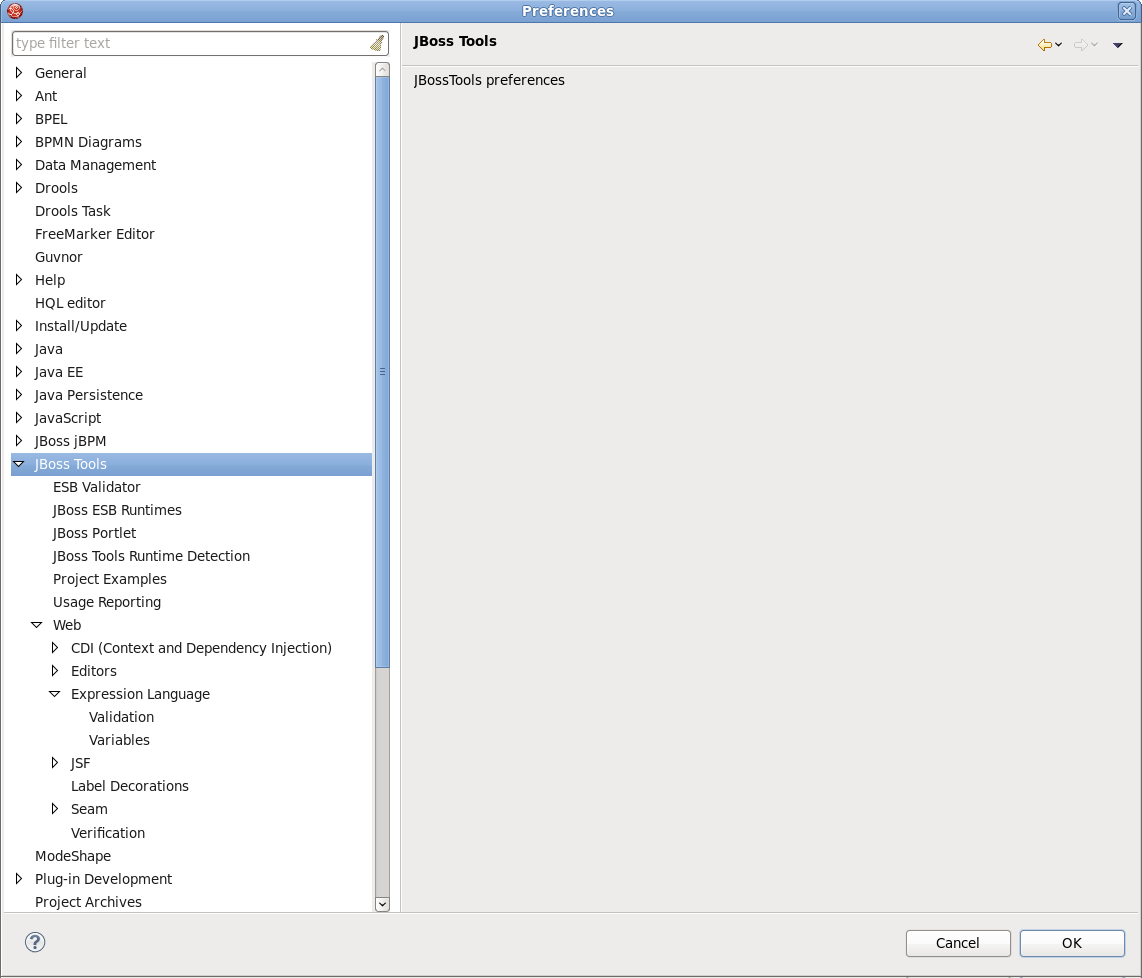Image resolution: width=1142 pixels, height=978 pixels.
Task: Click the type filter text field
Action: click(190, 43)
